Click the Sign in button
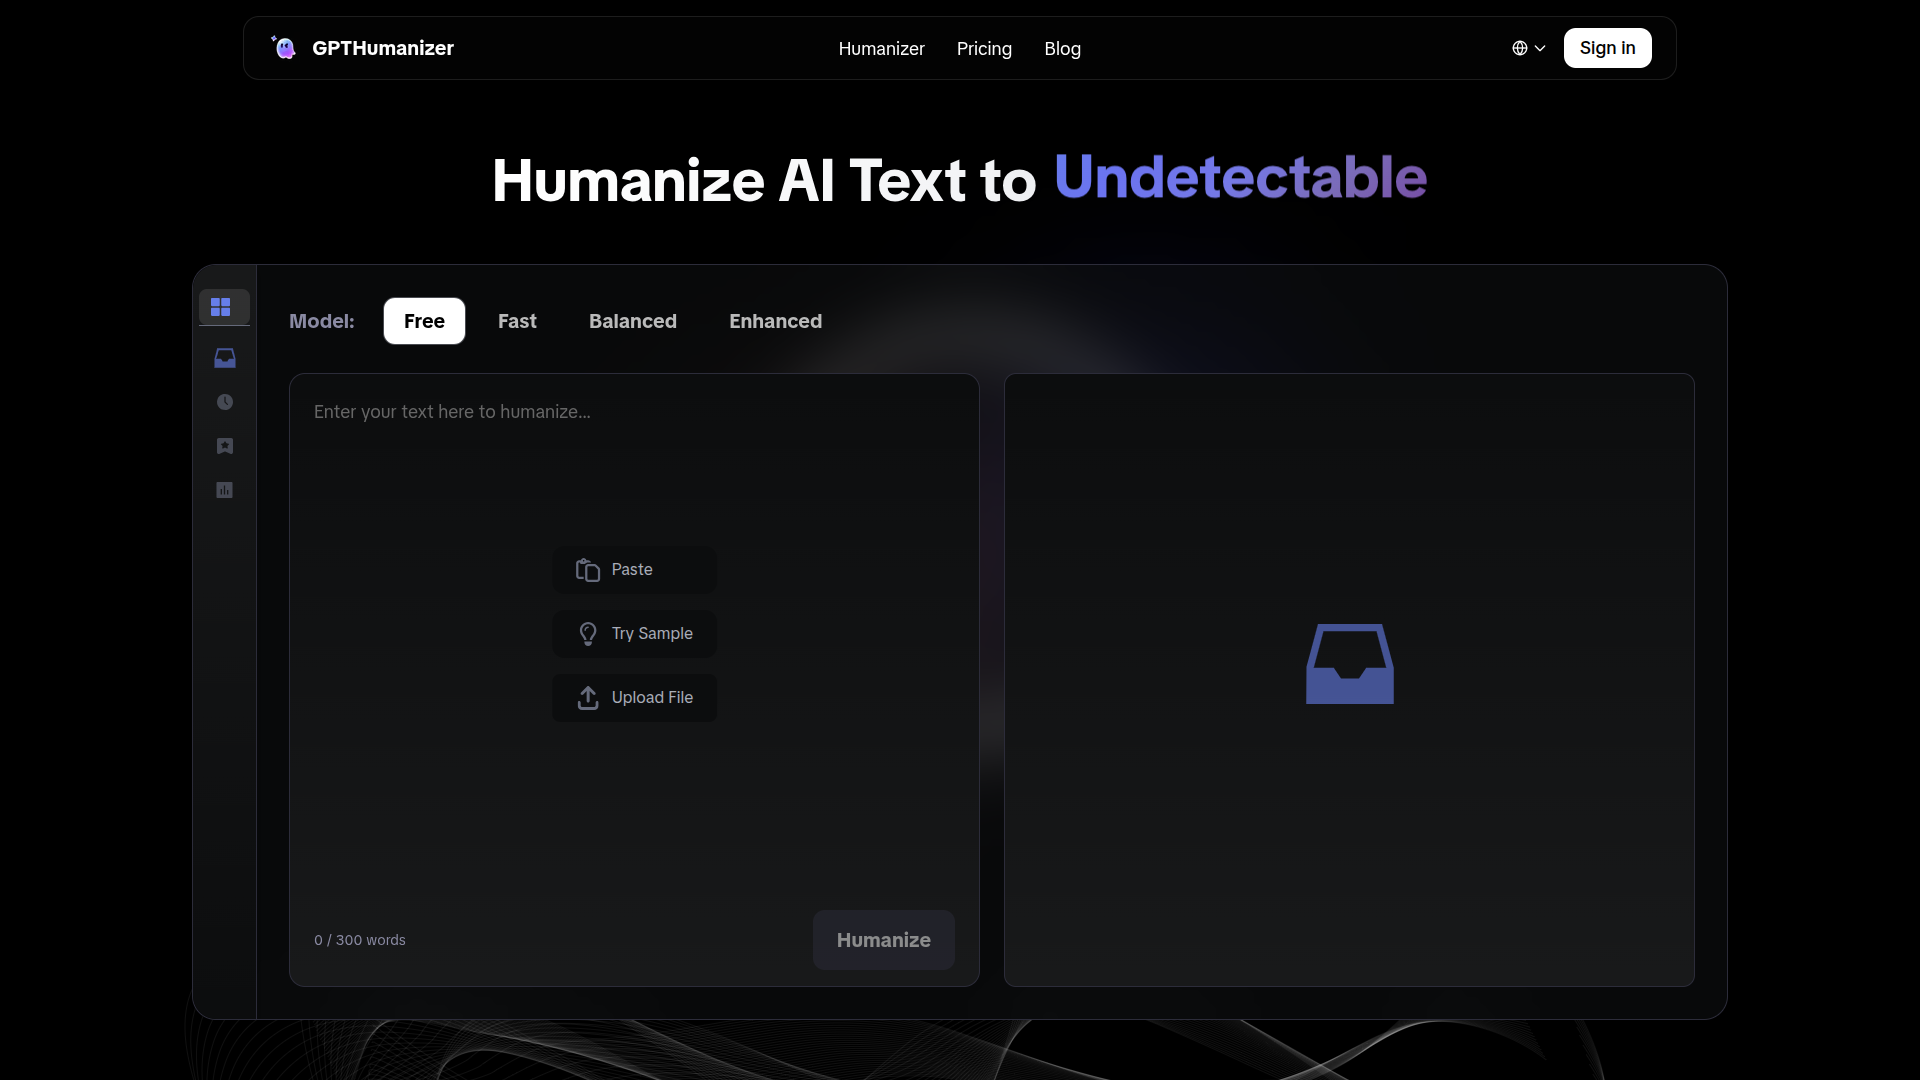 click(1607, 48)
